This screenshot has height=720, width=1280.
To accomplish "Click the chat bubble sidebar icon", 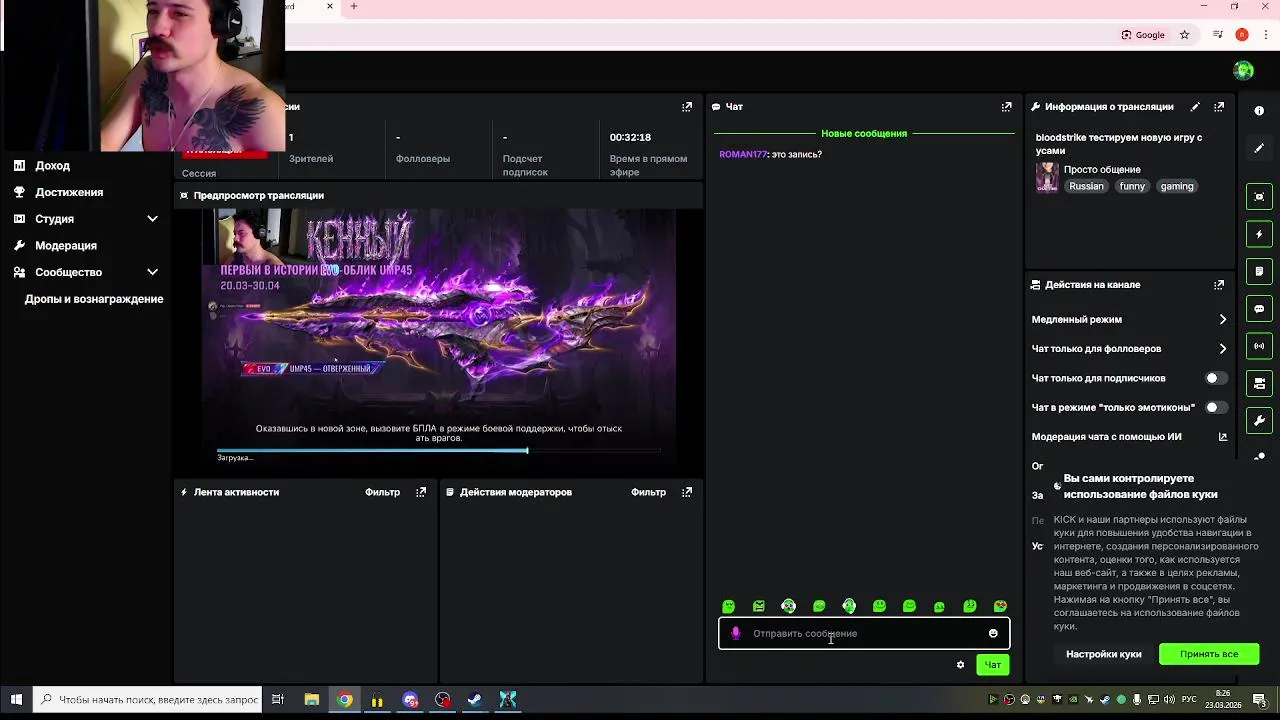I will (1259, 309).
